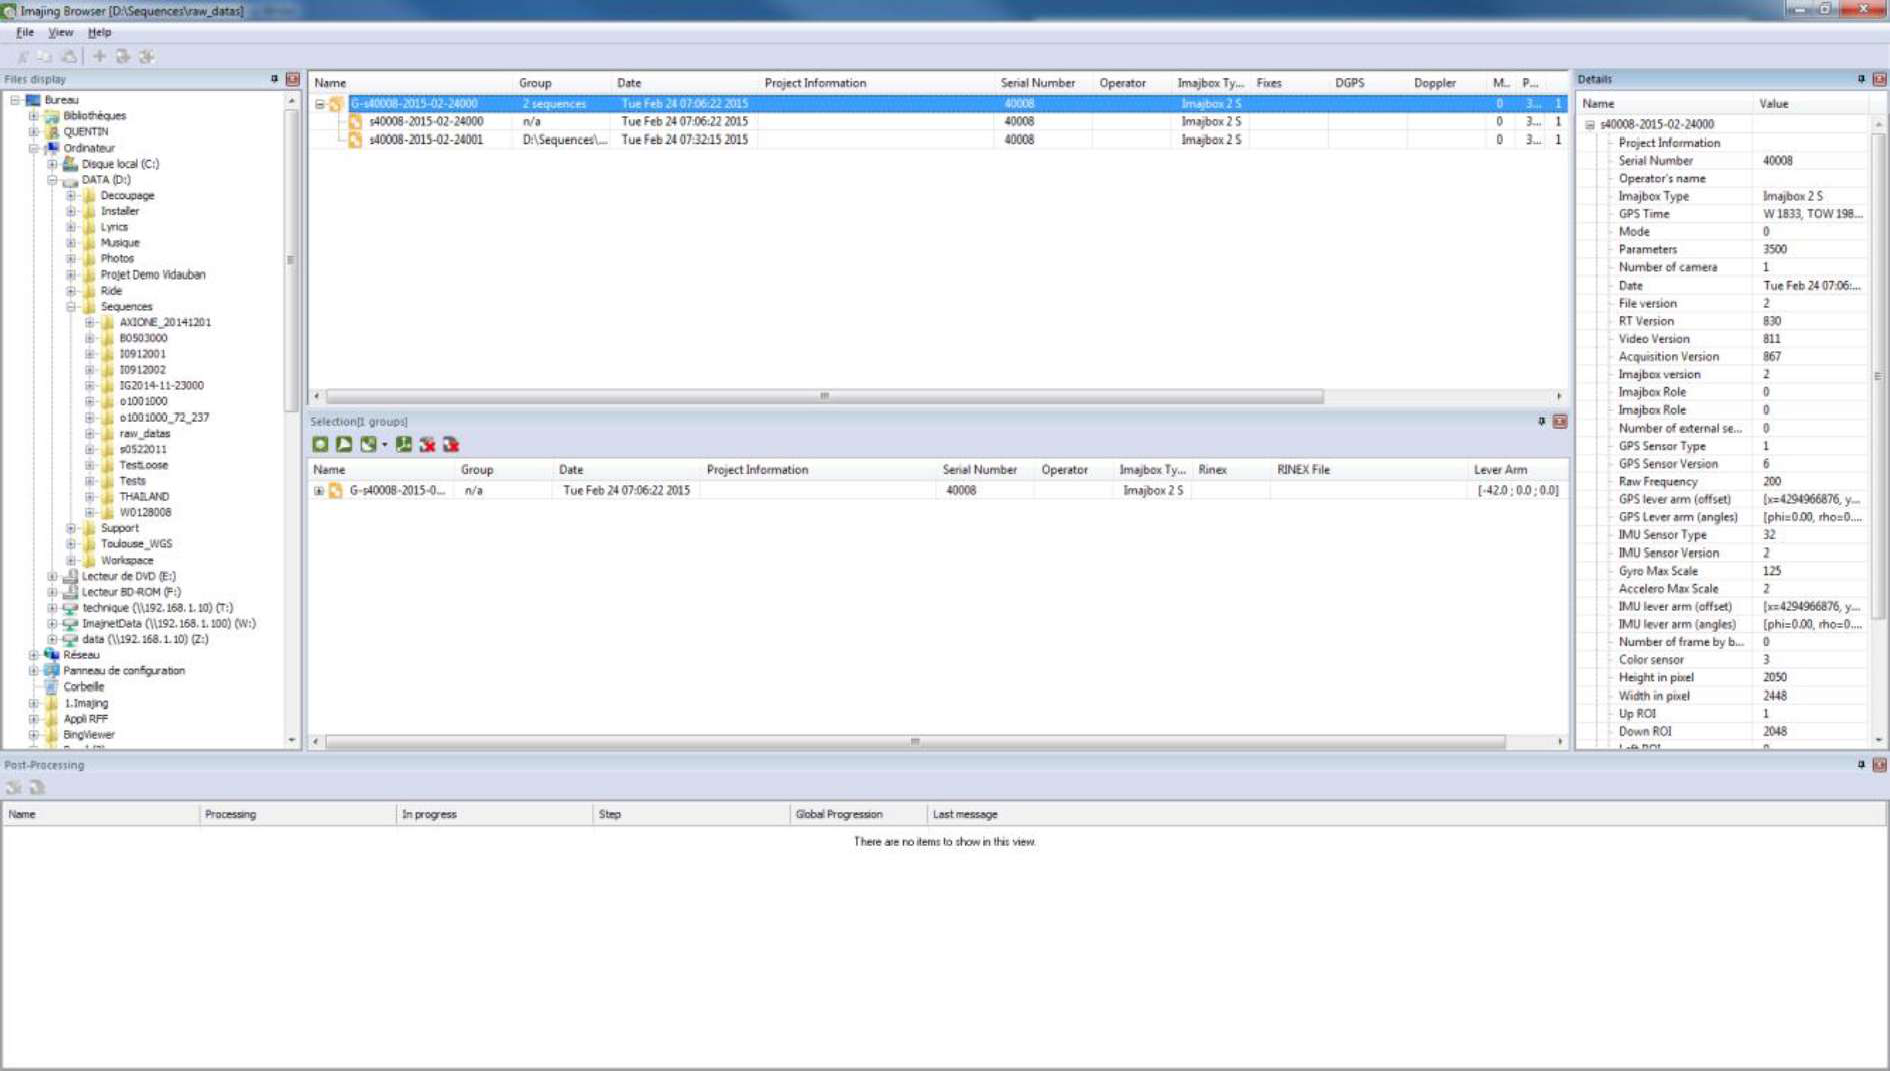Click the third green icon in Selection toolbar
The width and height of the screenshot is (1890, 1071).
(x=368, y=444)
